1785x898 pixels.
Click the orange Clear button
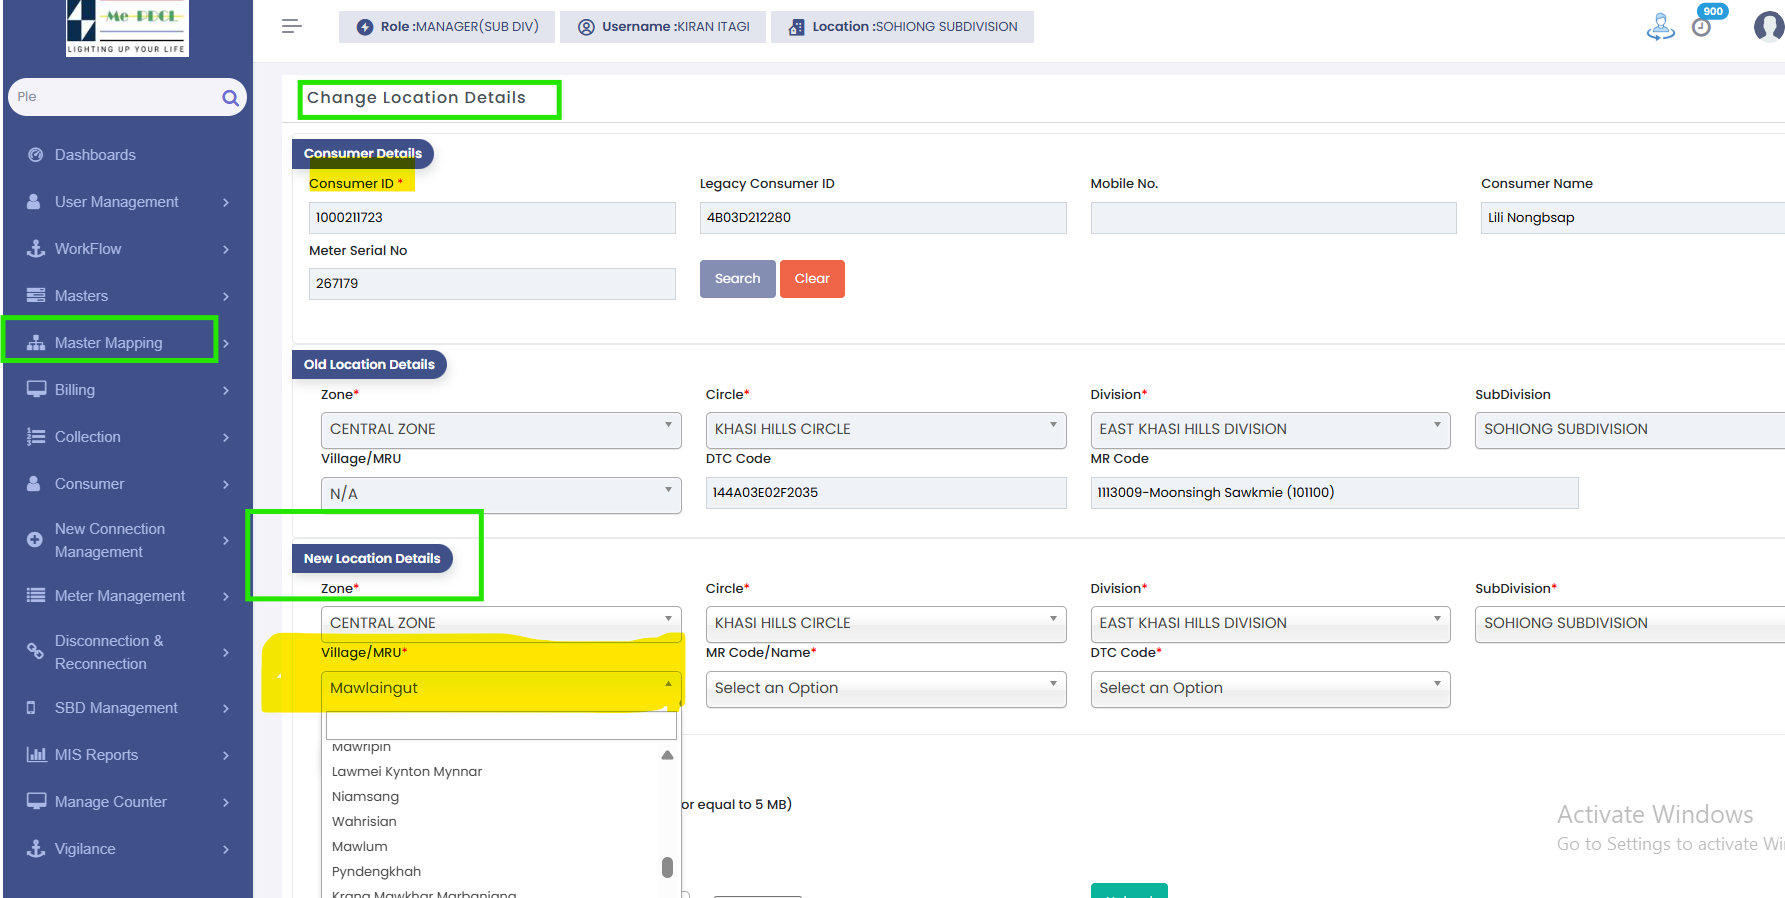[x=812, y=279]
